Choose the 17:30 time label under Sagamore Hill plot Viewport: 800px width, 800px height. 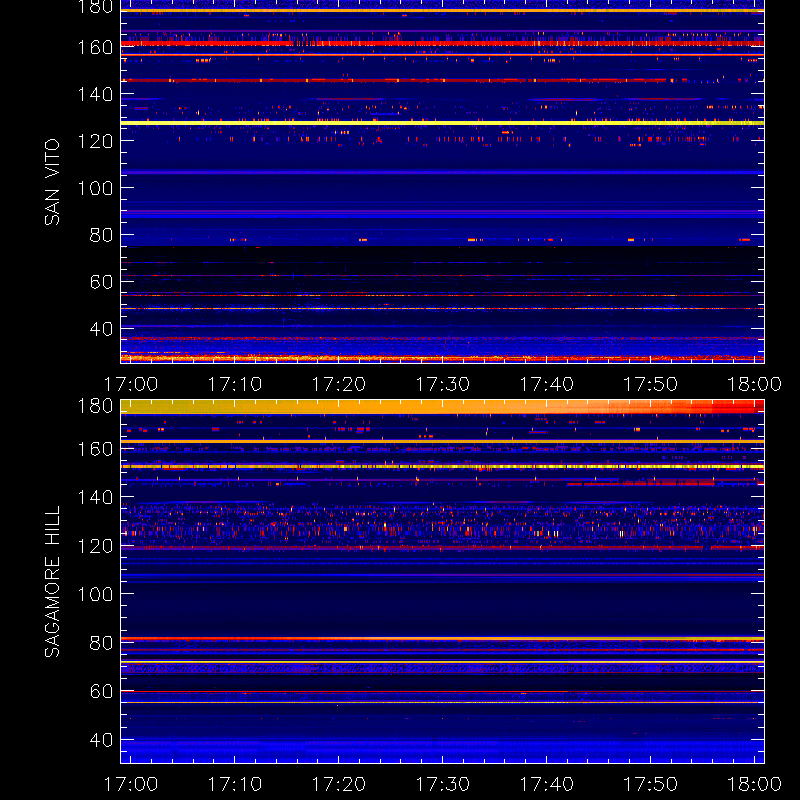(442, 784)
